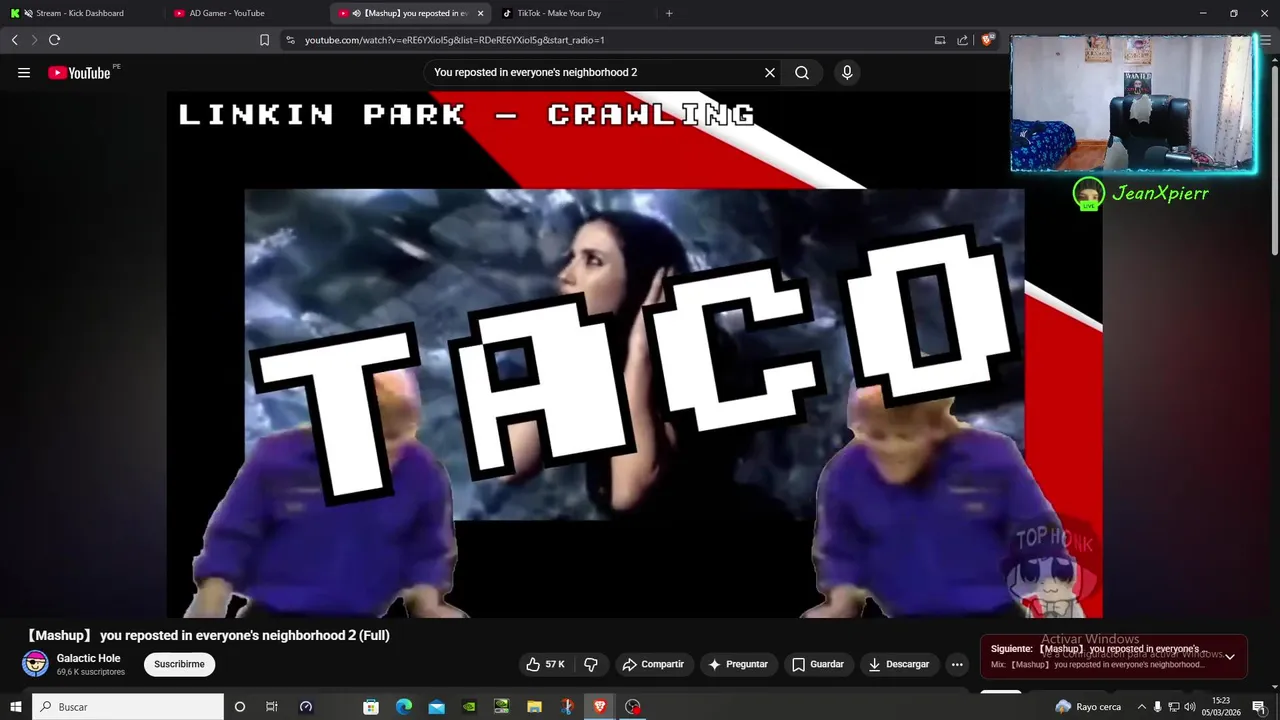
Task: Click the video title text below player
Action: (x=206, y=635)
